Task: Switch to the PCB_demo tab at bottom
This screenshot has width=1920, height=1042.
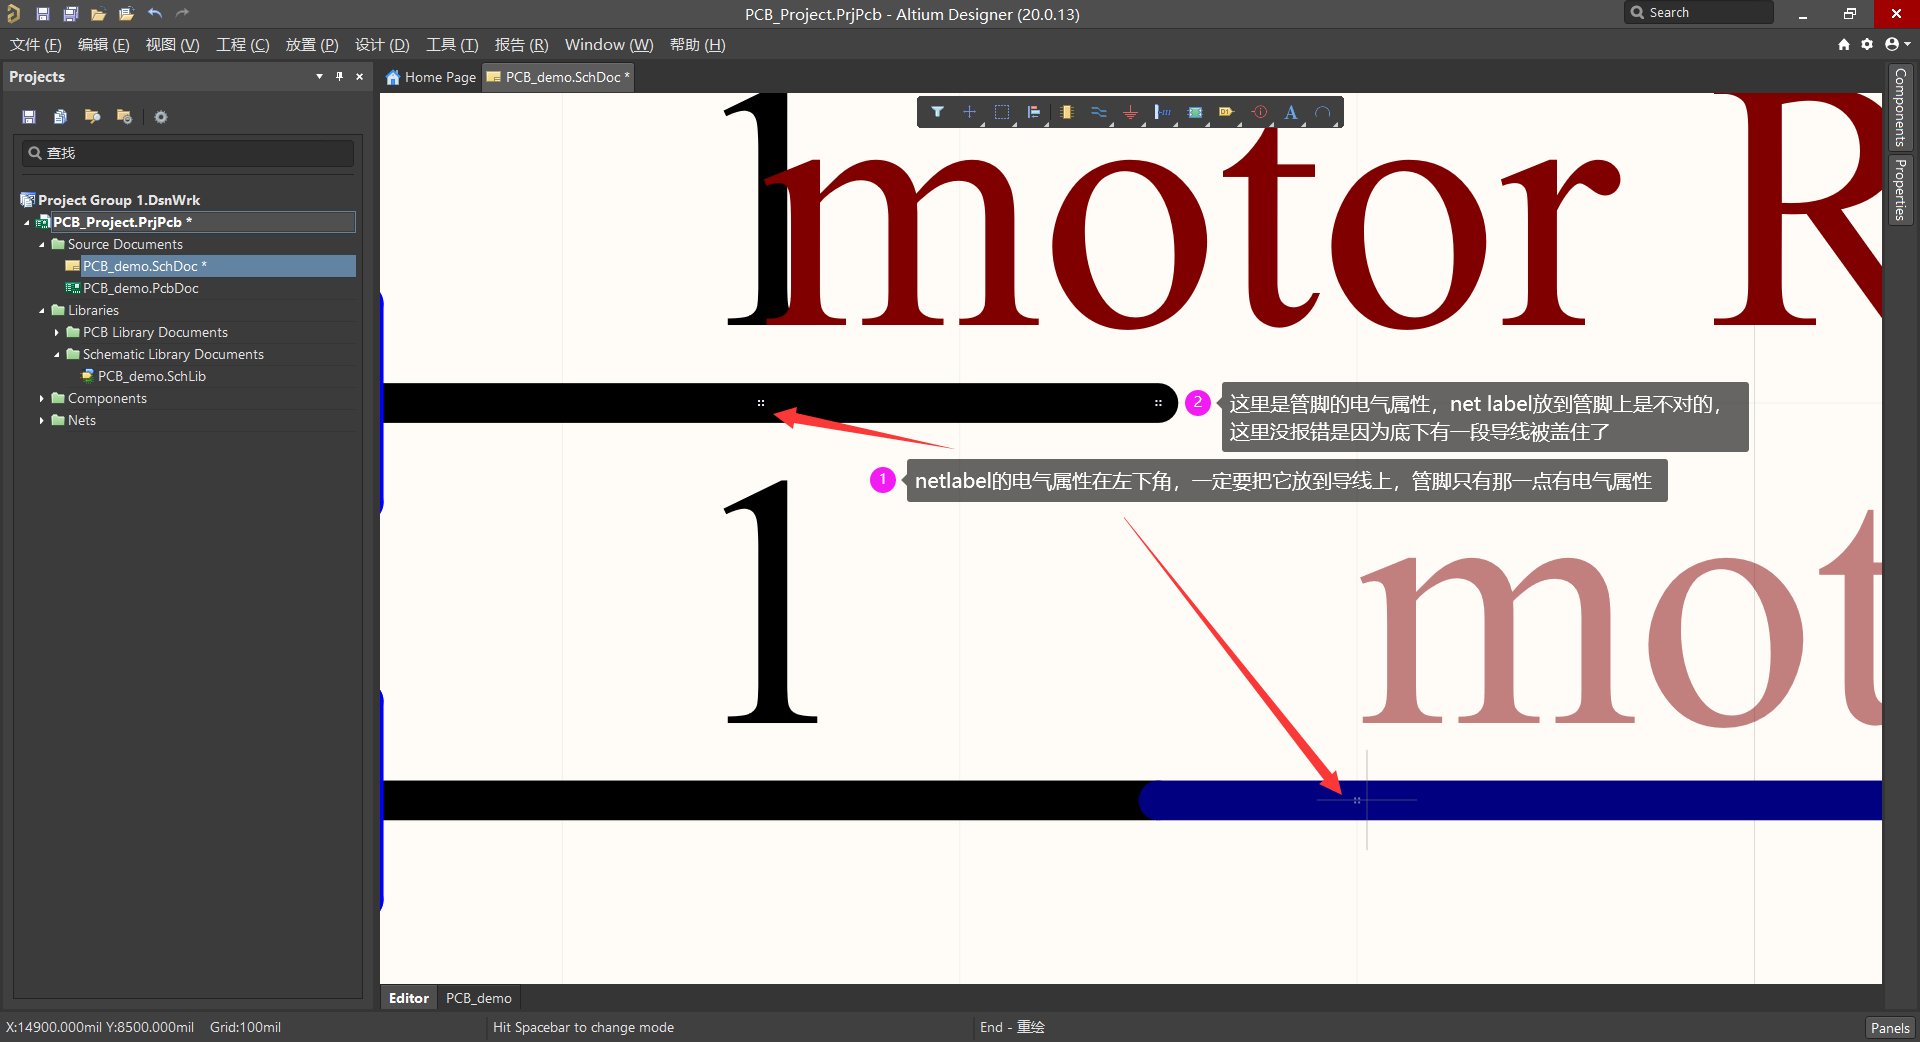Action: click(x=478, y=997)
